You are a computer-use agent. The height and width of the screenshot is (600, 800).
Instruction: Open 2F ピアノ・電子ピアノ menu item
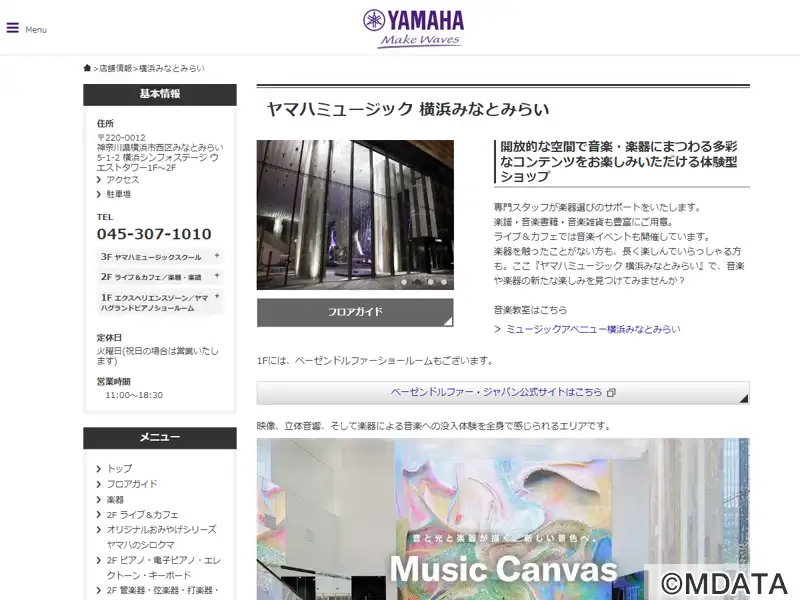click(x=164, y=568)
